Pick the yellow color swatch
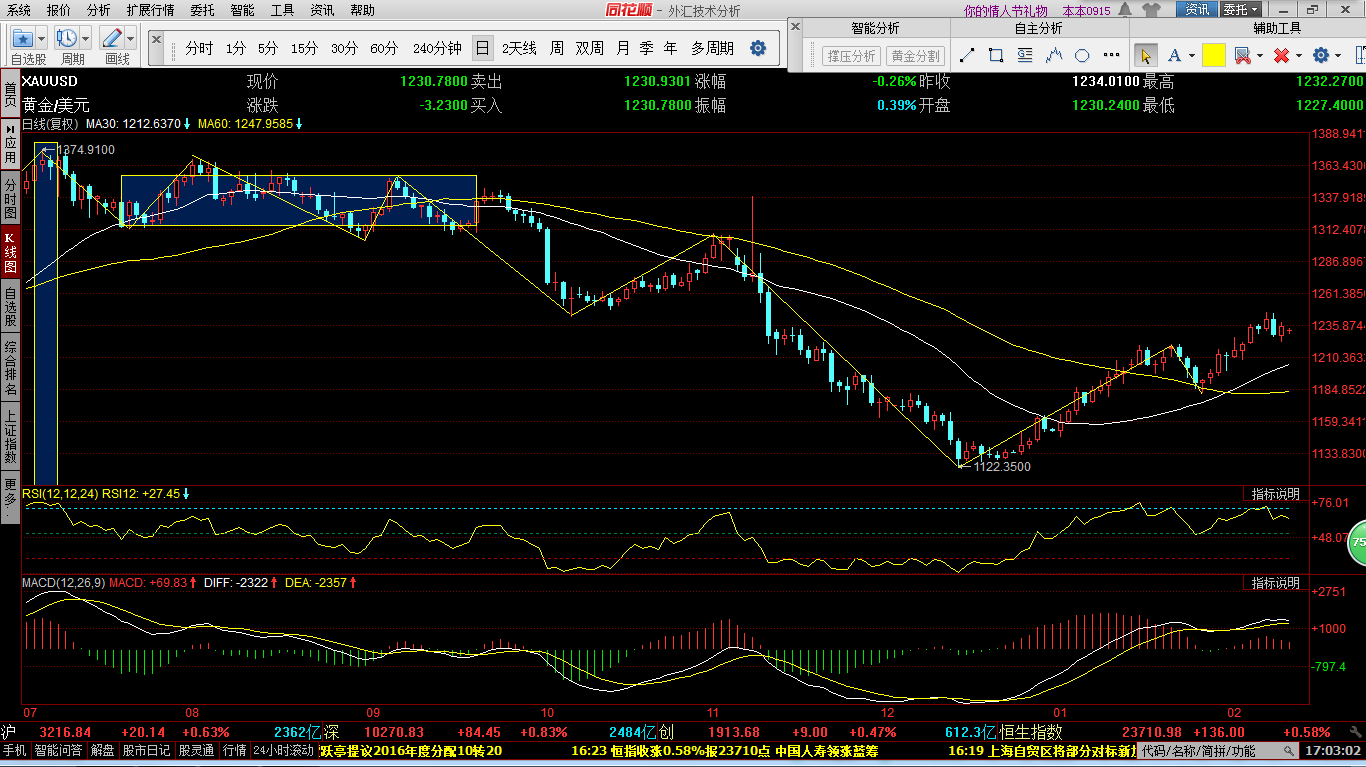 (1214, 55)
